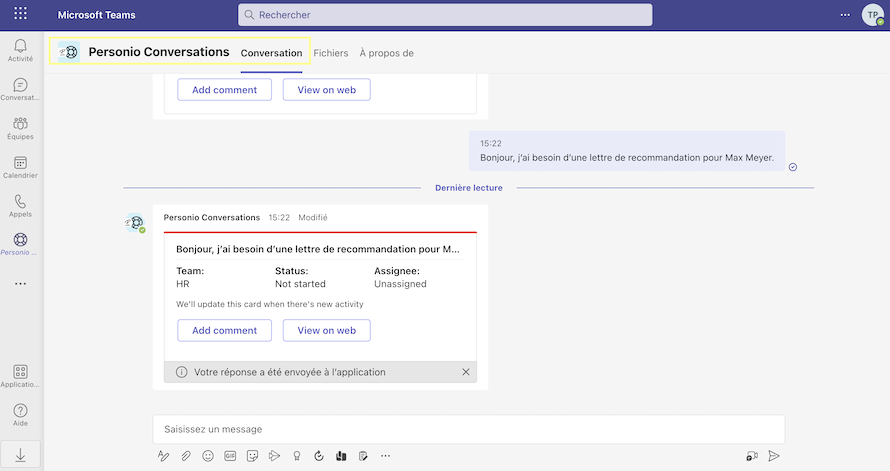This screenshot has width=890, height=471.
Task: Click the Microsoft Teams title
Action: [x=96, y=15]
